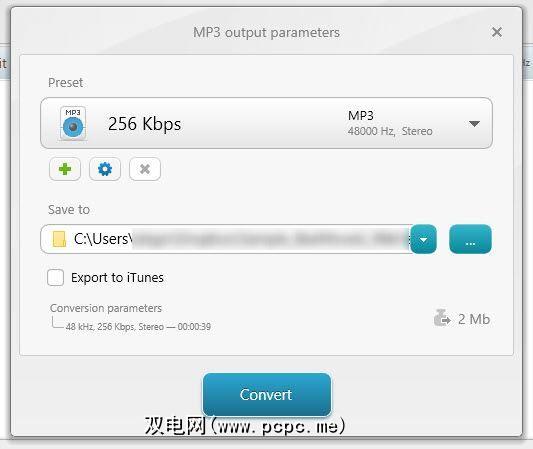Add a new preset with green plus
This screenshot has height=449, width=533.
65,169
